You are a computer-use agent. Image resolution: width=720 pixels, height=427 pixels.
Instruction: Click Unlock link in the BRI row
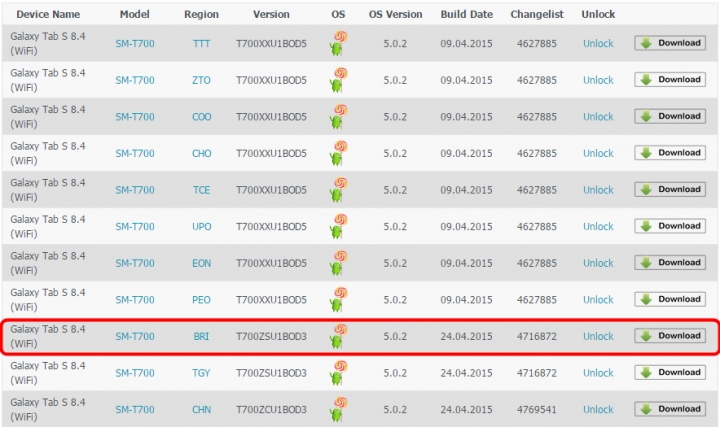tap(598, 337)
